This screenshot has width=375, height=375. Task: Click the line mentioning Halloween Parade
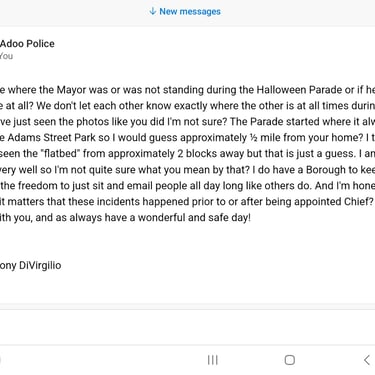187,90
